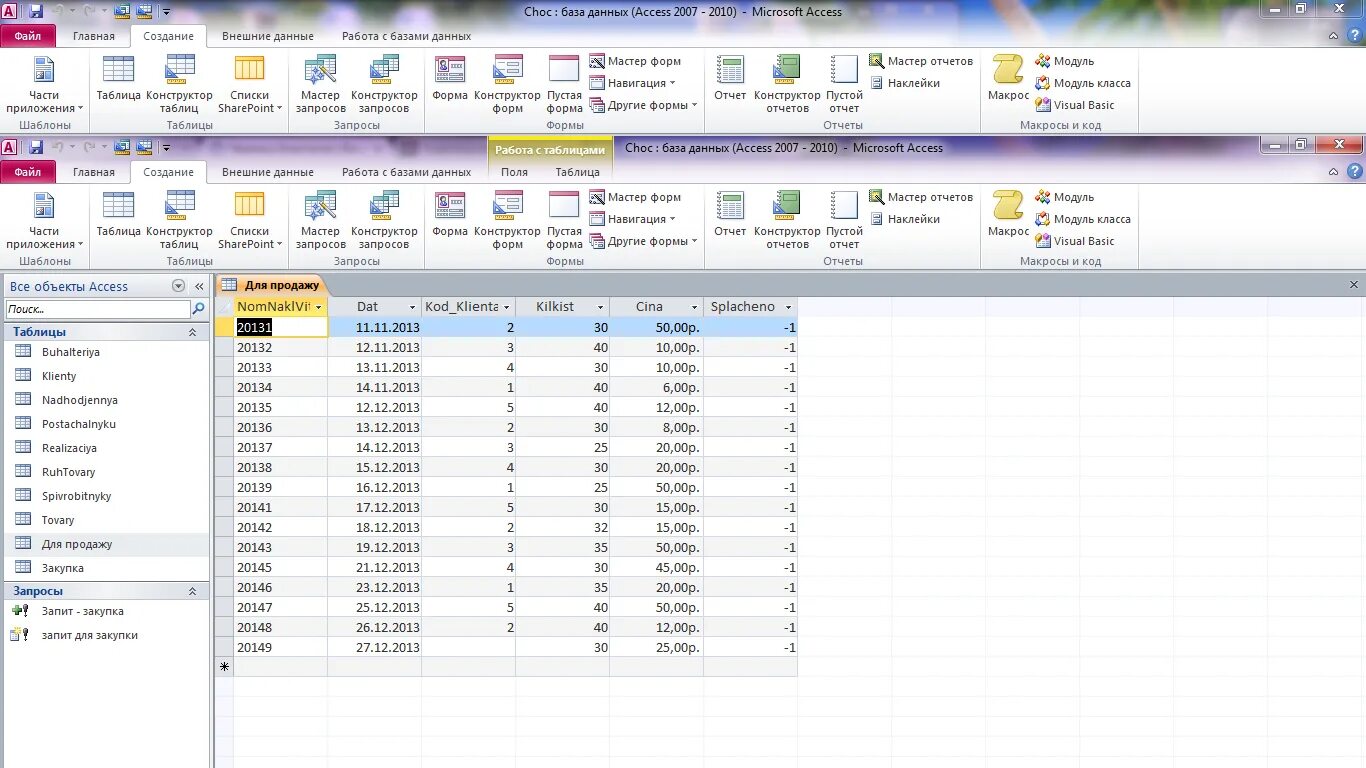Select cell 20135 in NomNaklVi column

[281, 407]
